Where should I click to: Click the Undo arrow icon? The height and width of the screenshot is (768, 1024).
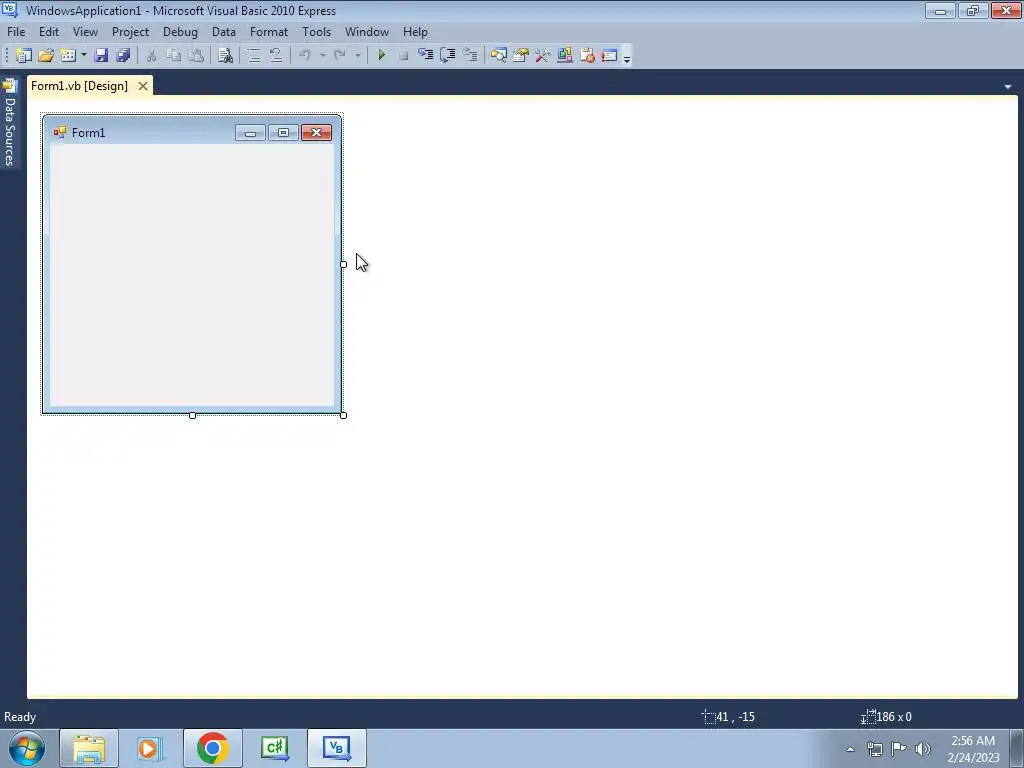click(x=304, y=56)
